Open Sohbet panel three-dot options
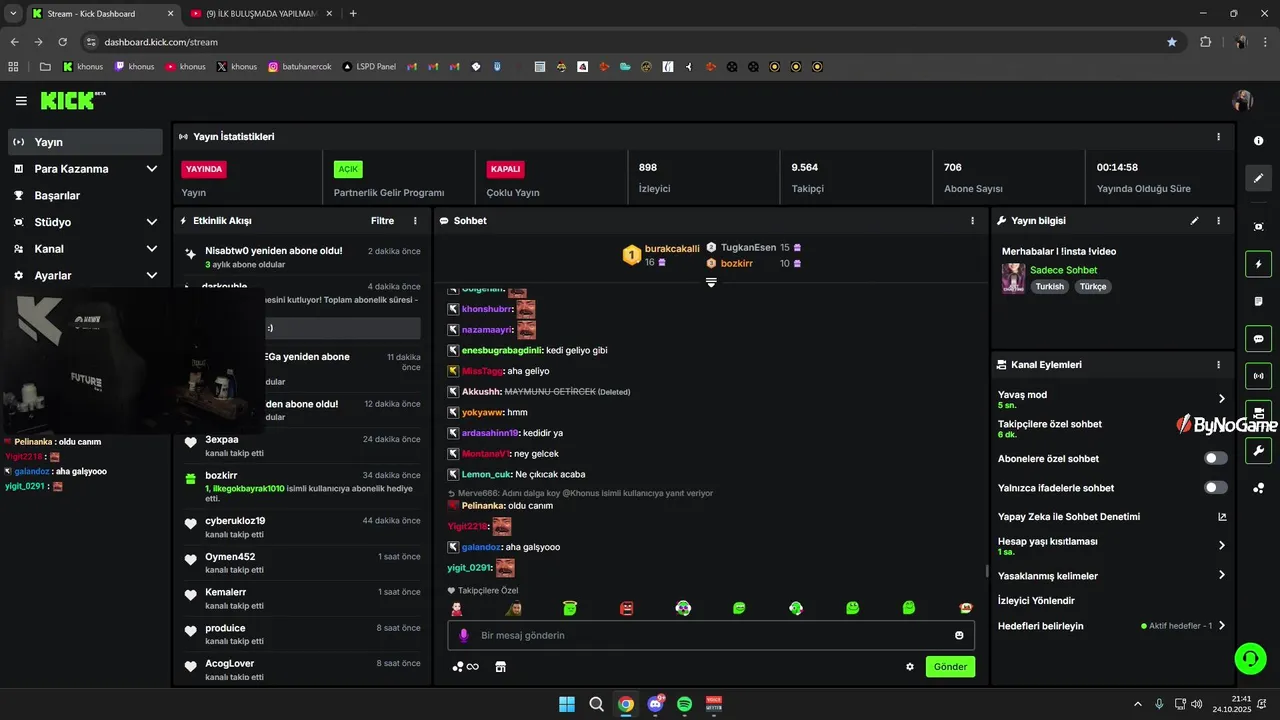This screenshot has width=1280, height=720. pyautogui.click(x=972, y=221)
